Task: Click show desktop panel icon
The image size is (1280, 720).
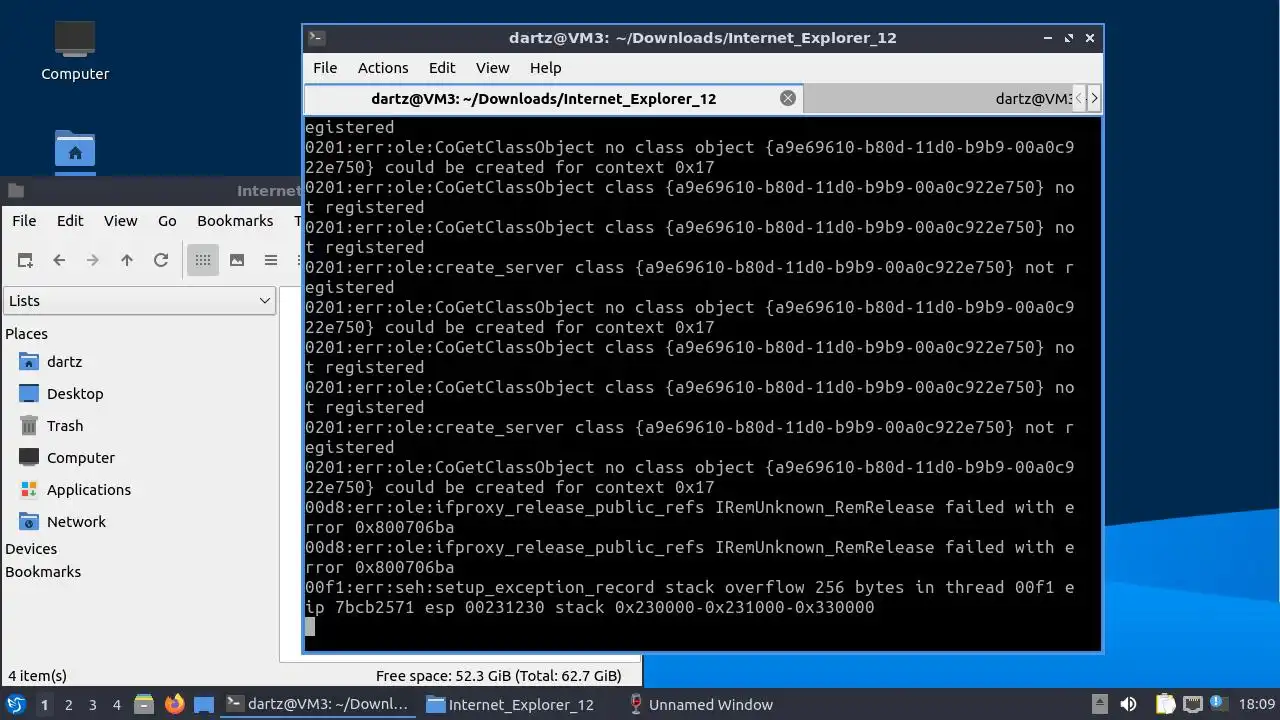Action: (x=205, y=704)
